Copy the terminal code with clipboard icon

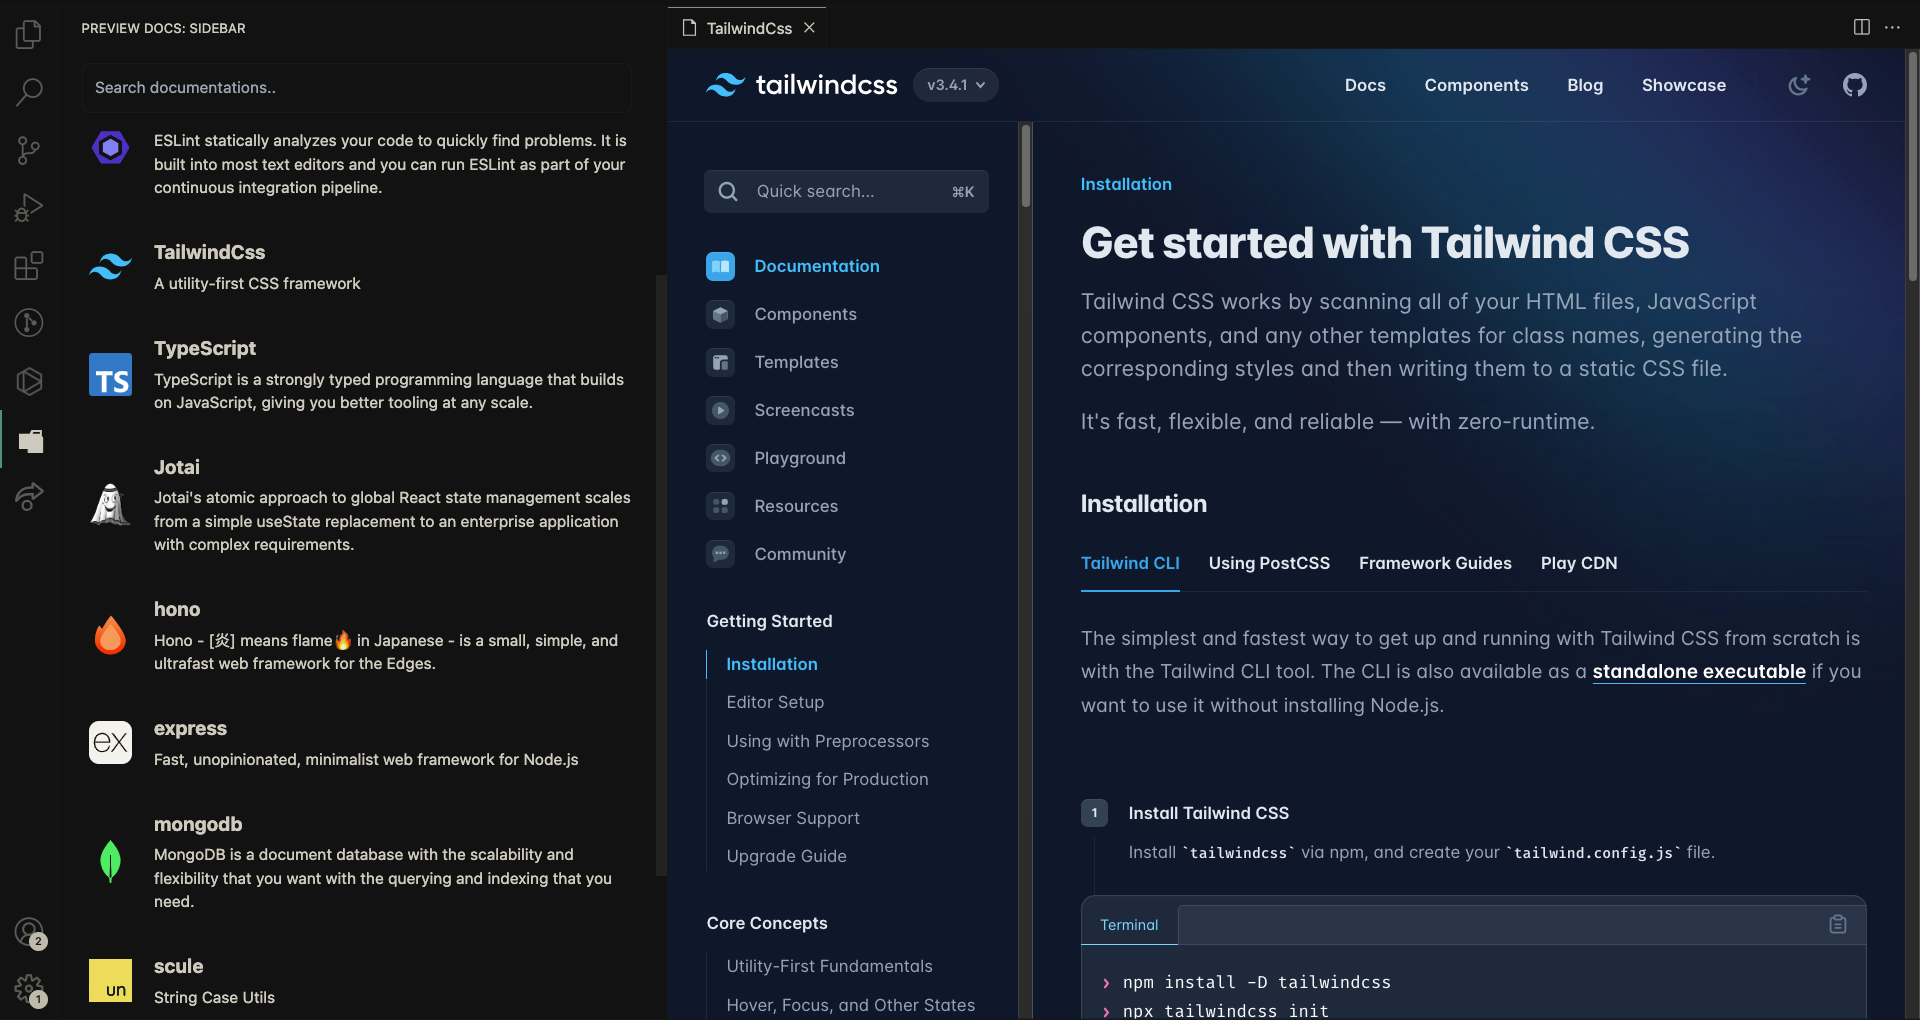(1838, 924)
